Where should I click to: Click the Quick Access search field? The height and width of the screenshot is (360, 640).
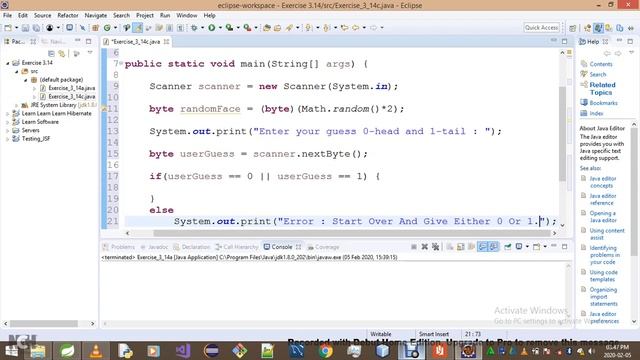pos(542,28)
